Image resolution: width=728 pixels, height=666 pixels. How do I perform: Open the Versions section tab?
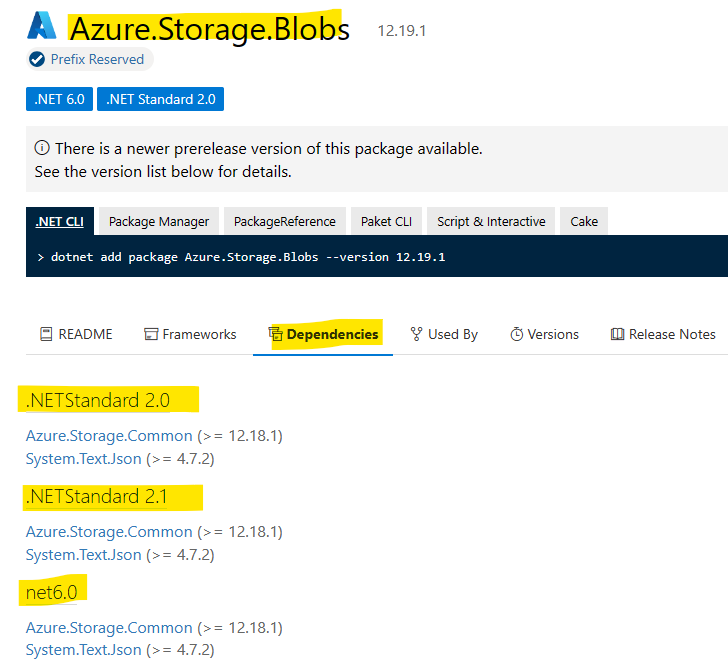[x=545, y=334]
